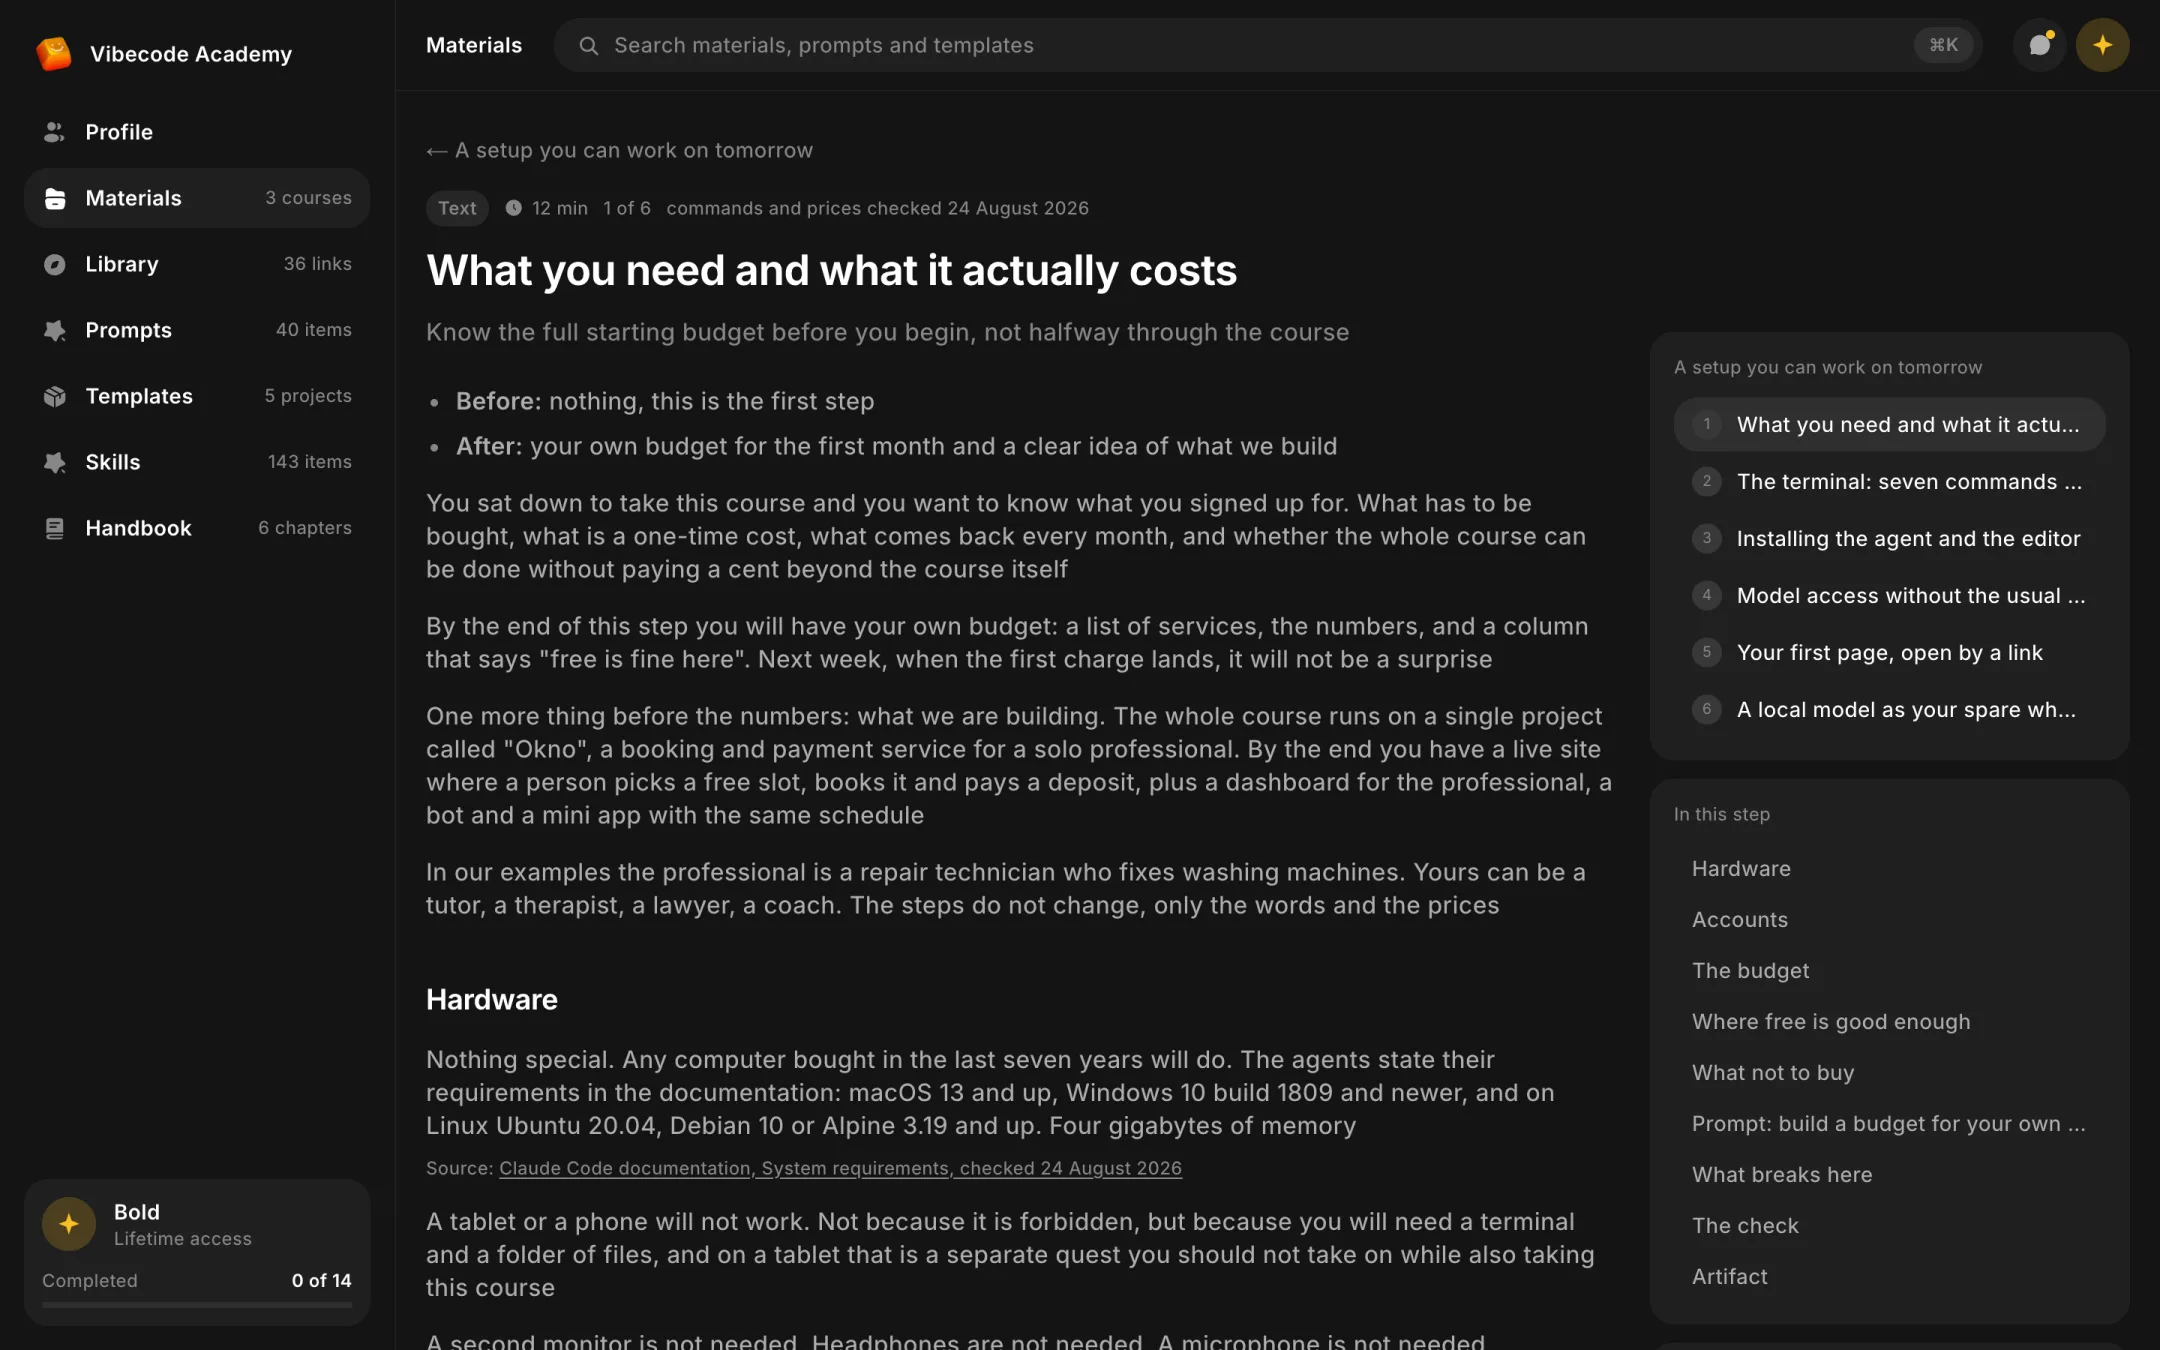
Task: Open the Skills section
Action: 197,462
